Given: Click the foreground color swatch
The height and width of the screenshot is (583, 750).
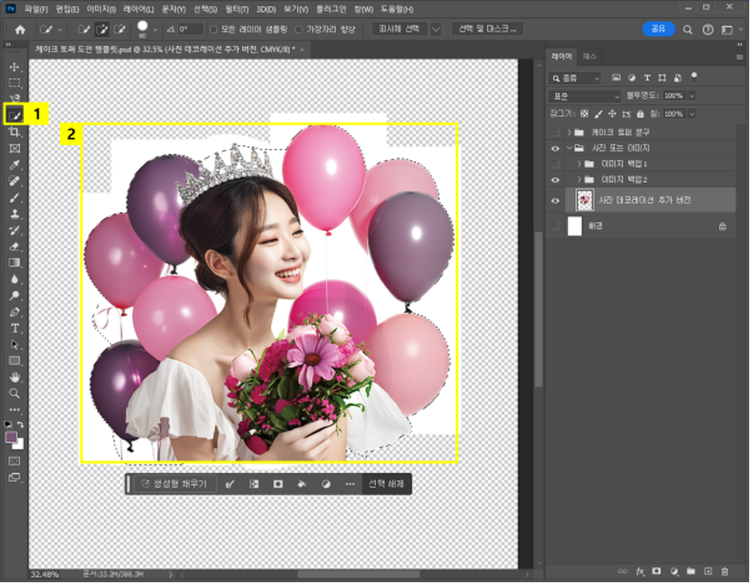Looking at the screenshot, I should click(x=12, y=436).
